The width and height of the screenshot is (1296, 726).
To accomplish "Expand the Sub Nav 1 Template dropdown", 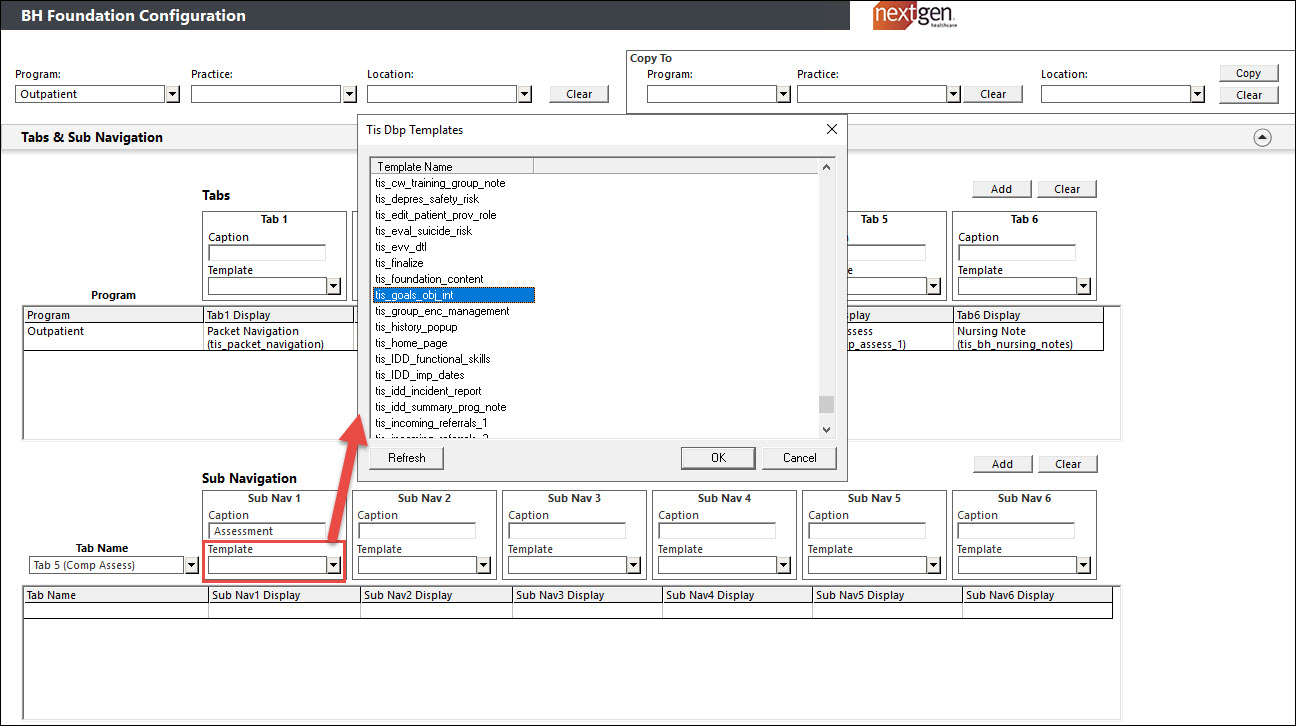I will (334, 565).
